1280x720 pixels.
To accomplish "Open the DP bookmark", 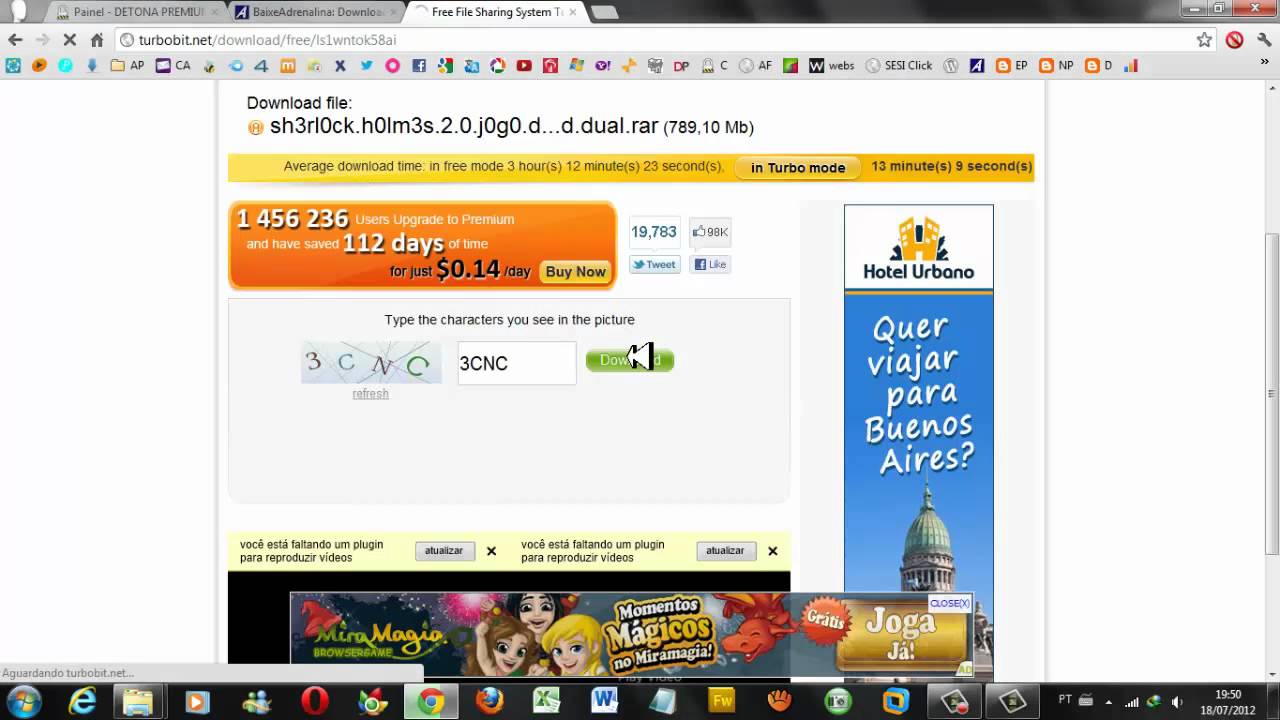I will (681, 66).
